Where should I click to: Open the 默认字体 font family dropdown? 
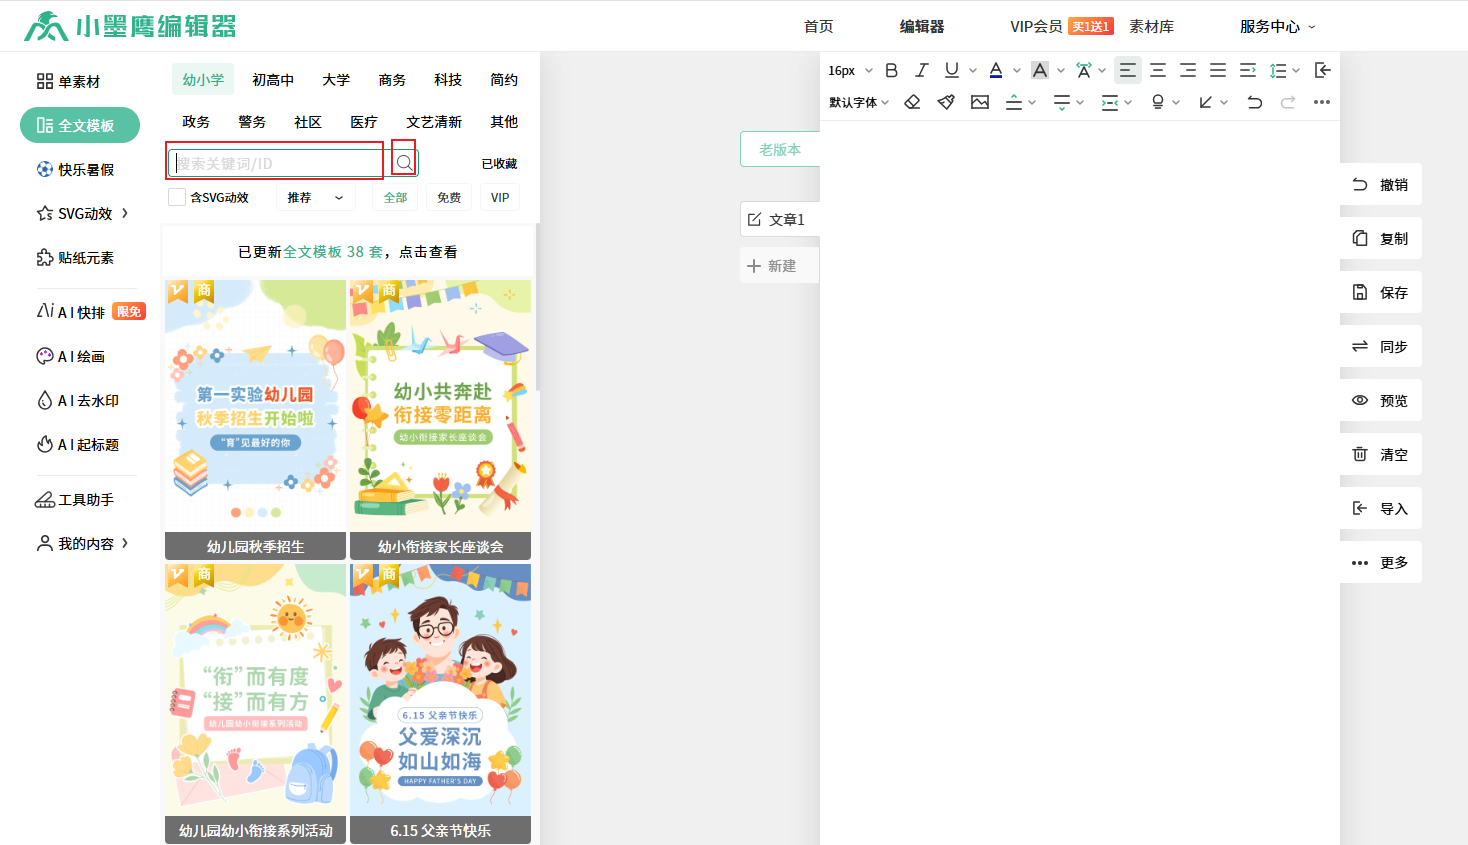(859, 102)
